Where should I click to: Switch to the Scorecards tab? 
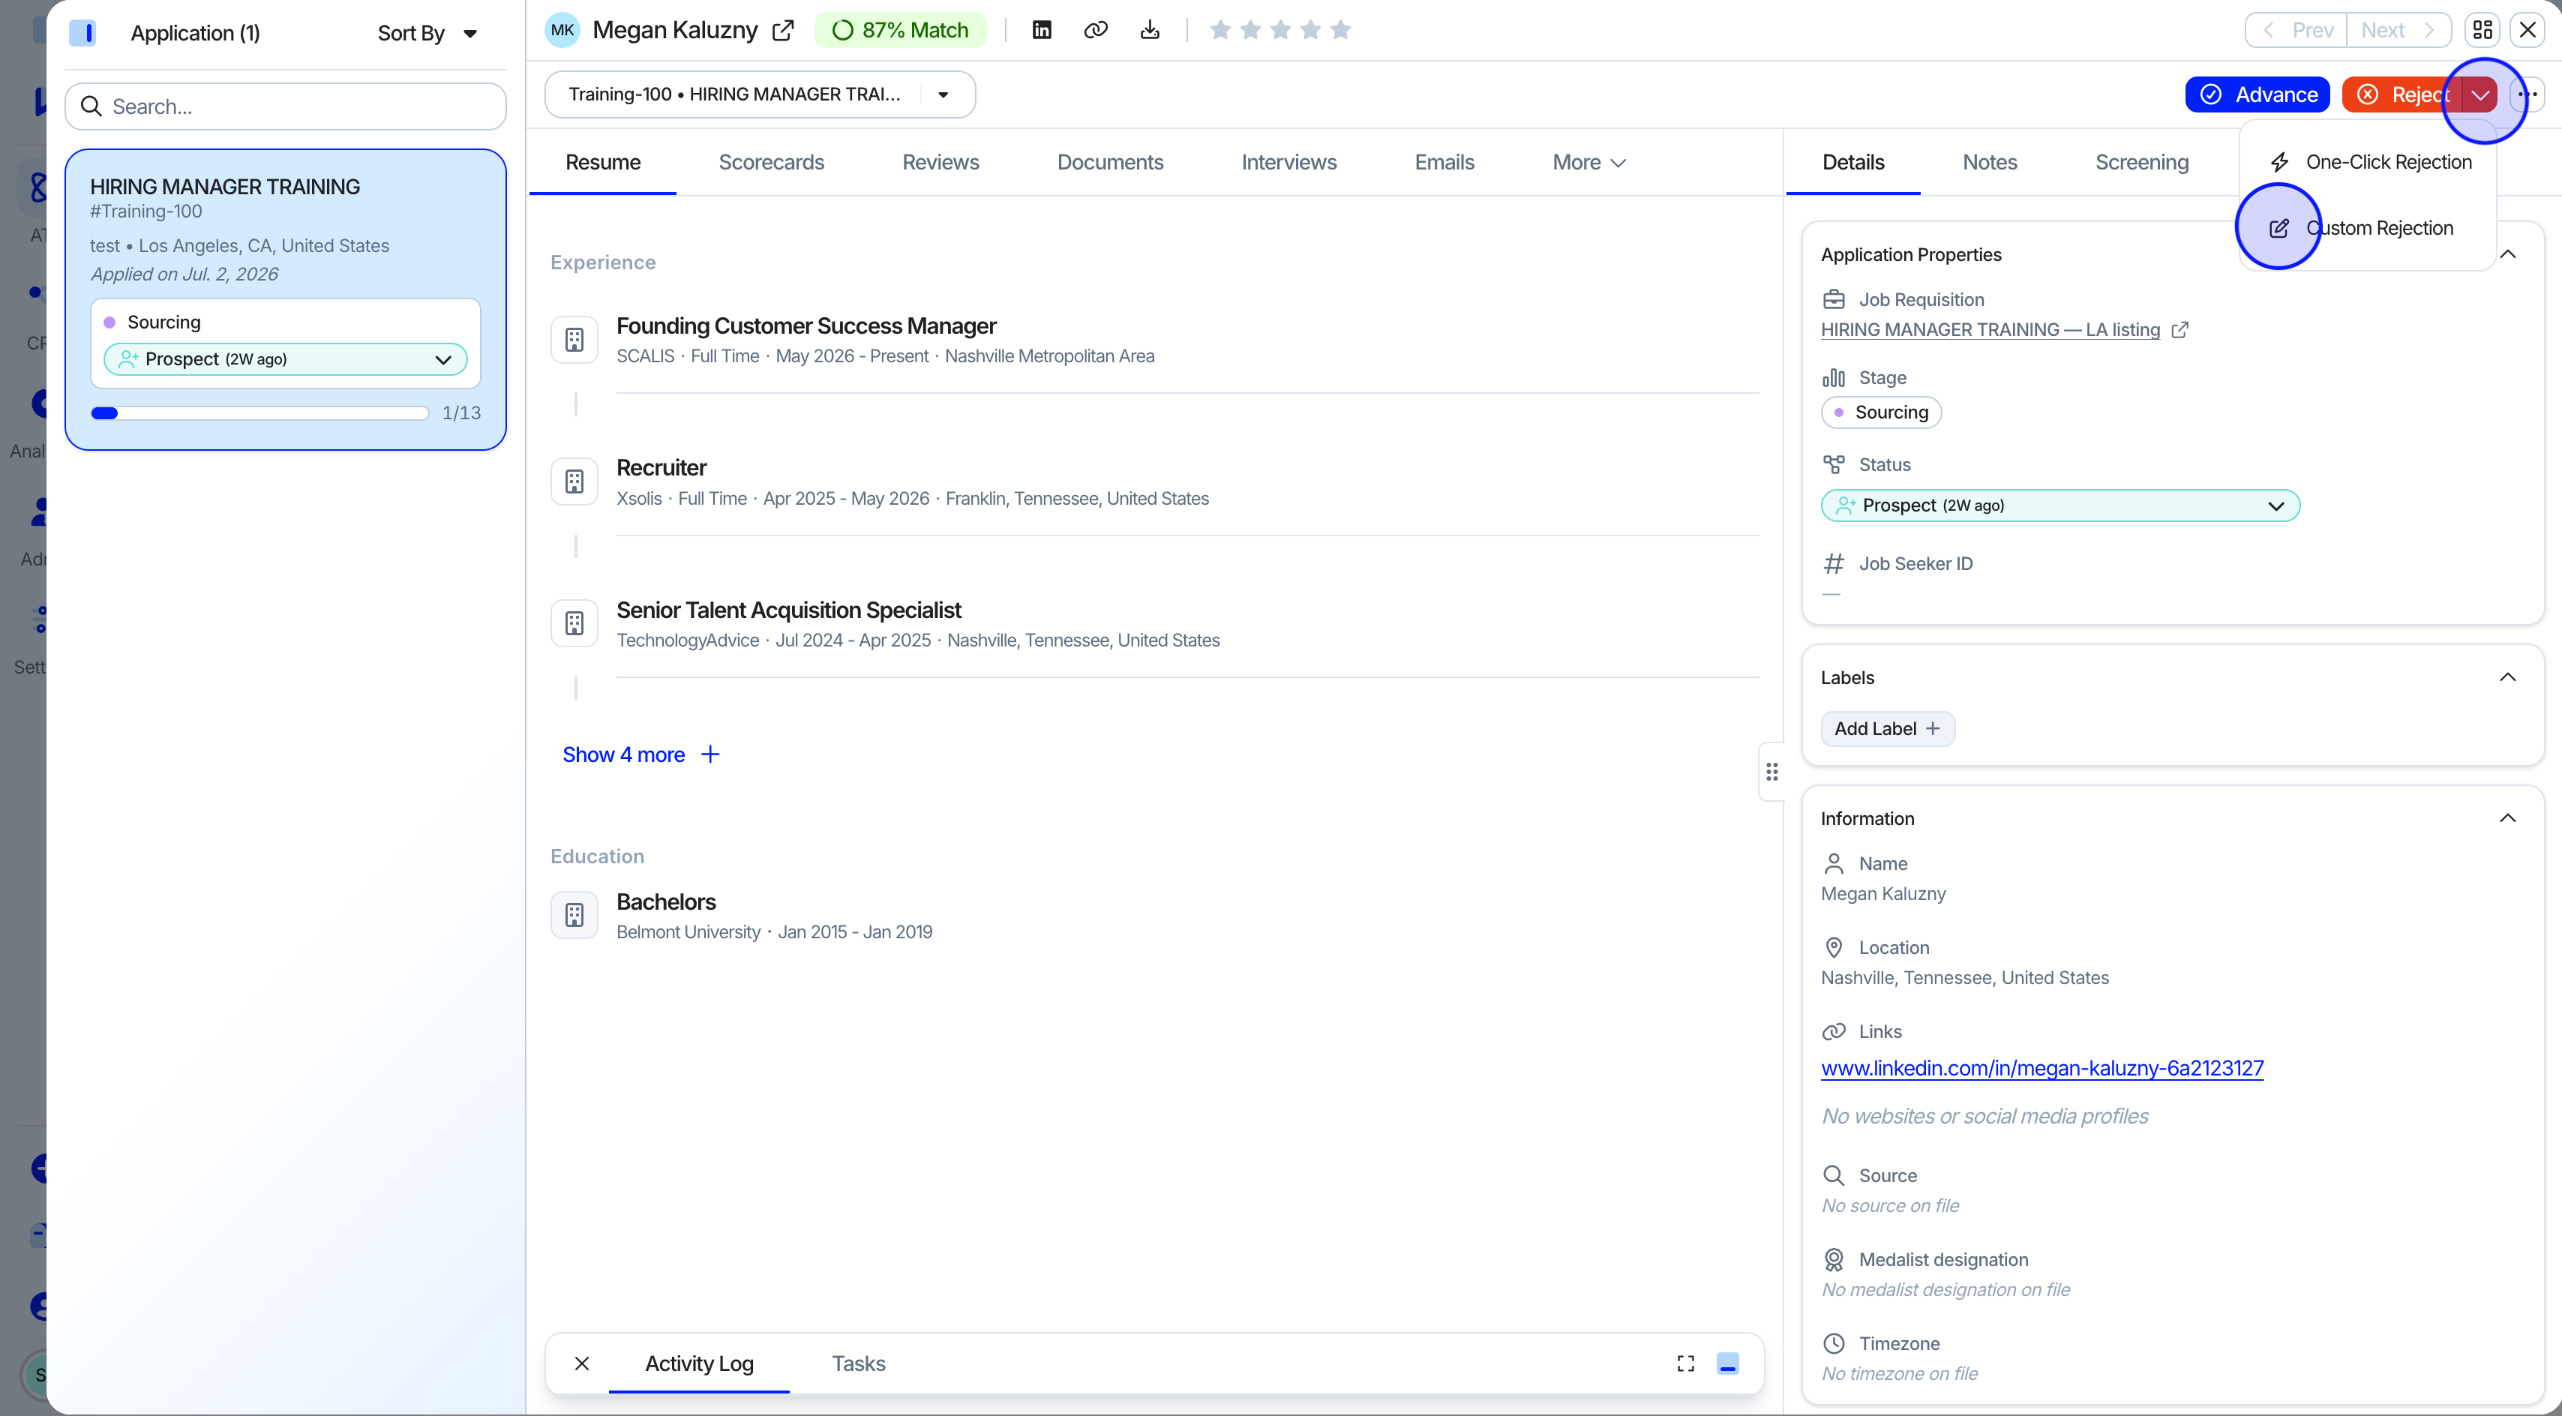coord(771,162)
